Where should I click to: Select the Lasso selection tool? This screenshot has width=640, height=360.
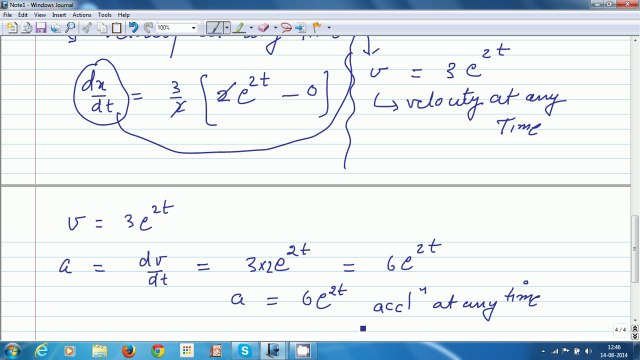[x=286, y=28]
